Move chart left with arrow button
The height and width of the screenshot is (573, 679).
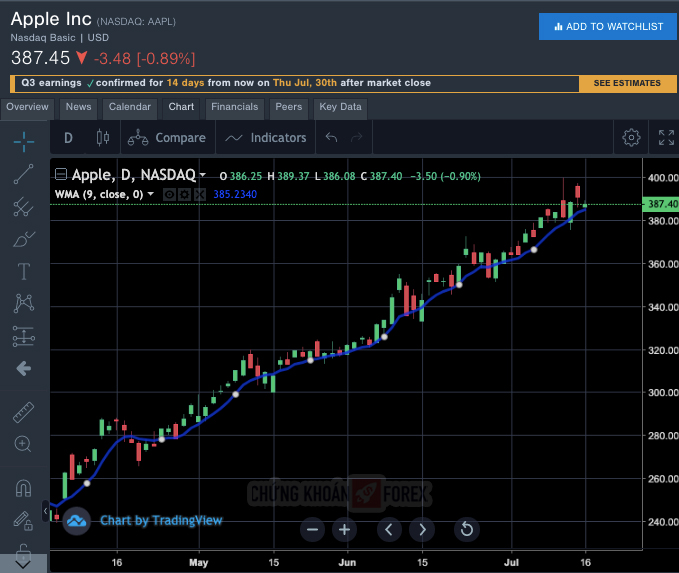(x=389, y=529)
